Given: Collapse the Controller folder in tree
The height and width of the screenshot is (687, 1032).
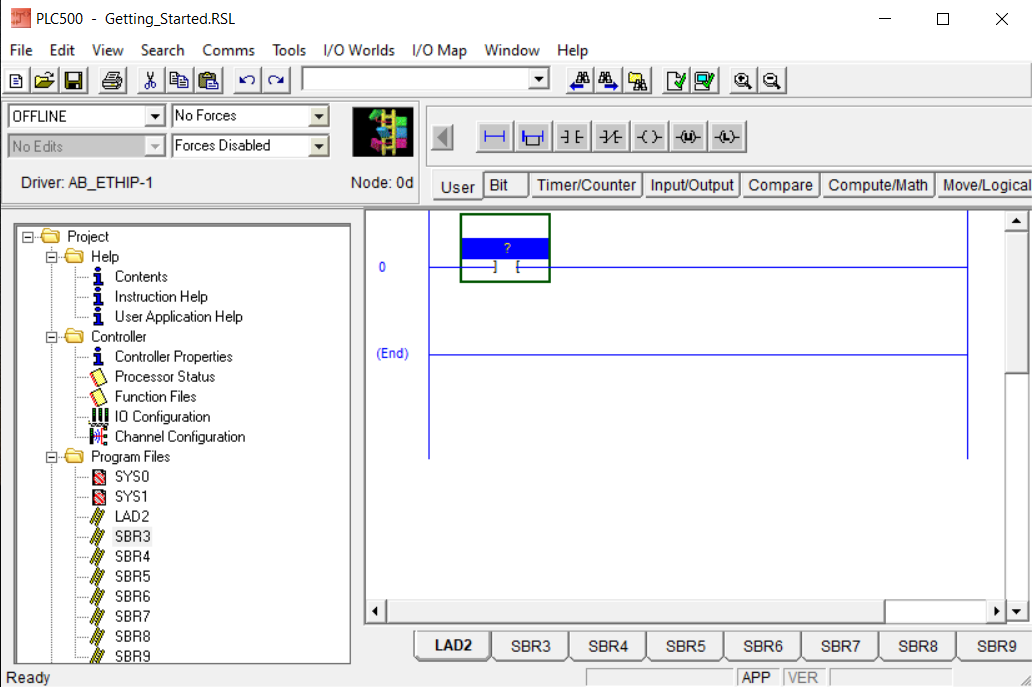Looking at the screenshot, I should (x=51, y=337).
